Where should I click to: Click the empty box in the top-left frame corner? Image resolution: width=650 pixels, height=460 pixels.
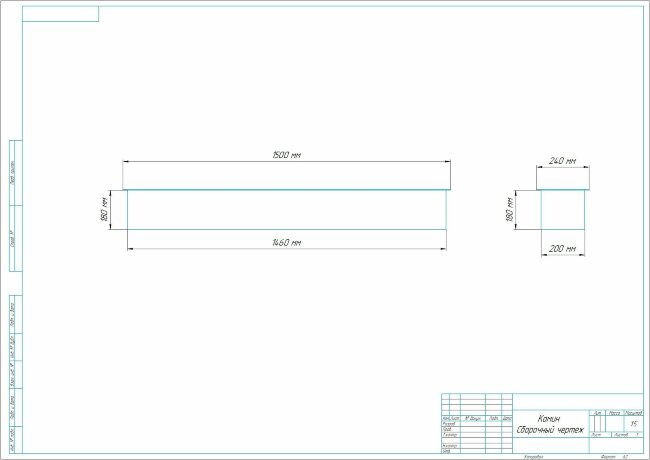[x=62, y=13]
